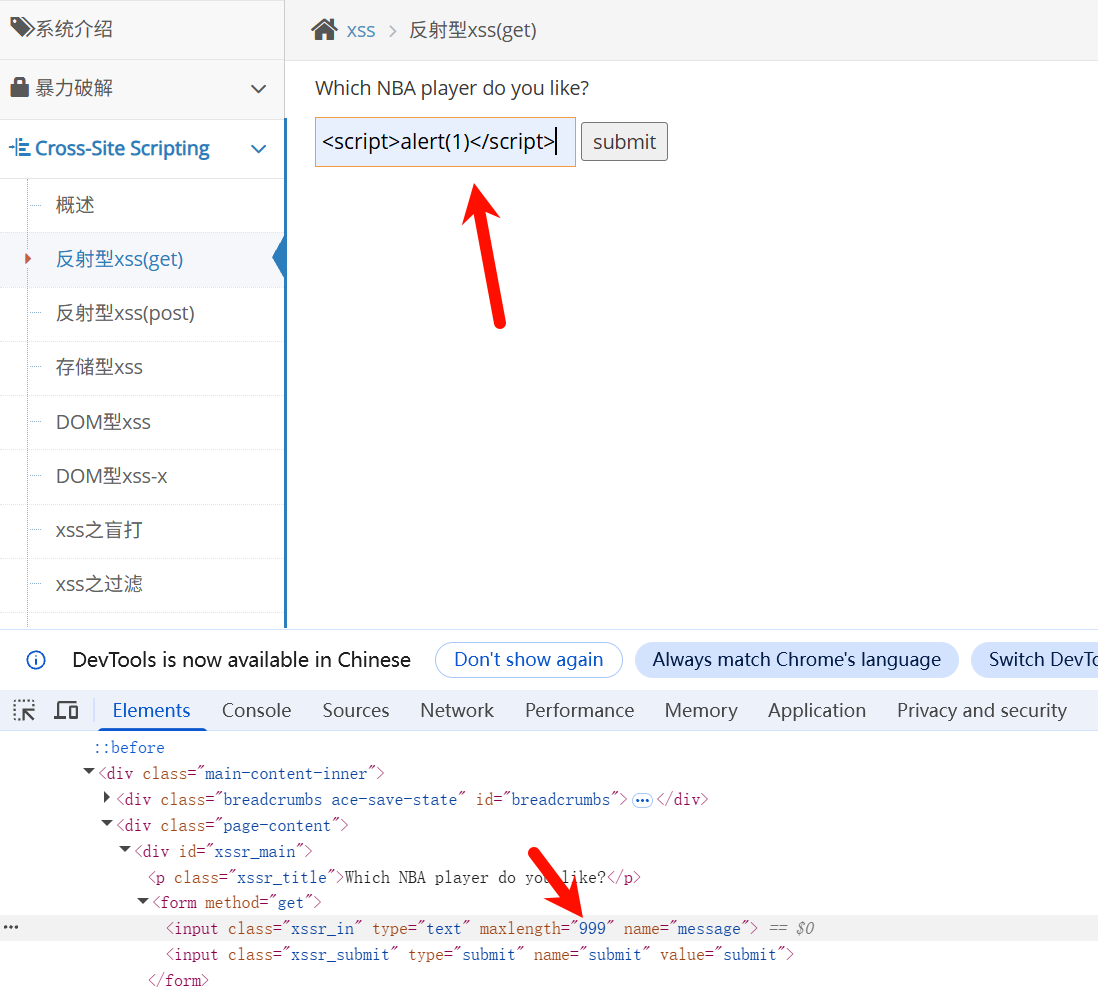
Task: Collapse the main-content-inner div node
Action: [x=89, y=772]
